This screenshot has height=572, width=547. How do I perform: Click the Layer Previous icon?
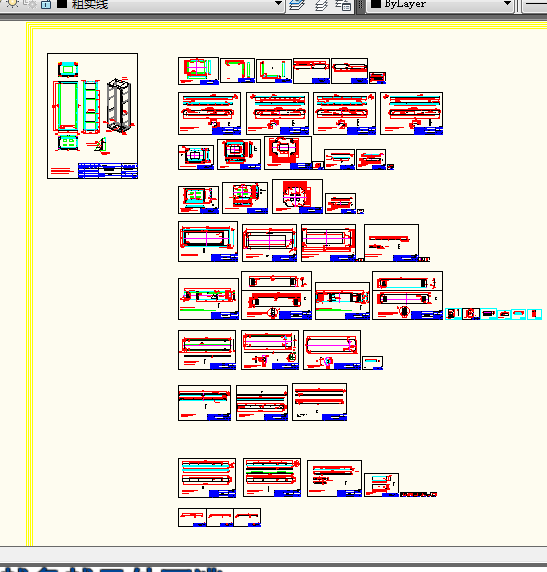pyautogui.click(x=321, y=5)
